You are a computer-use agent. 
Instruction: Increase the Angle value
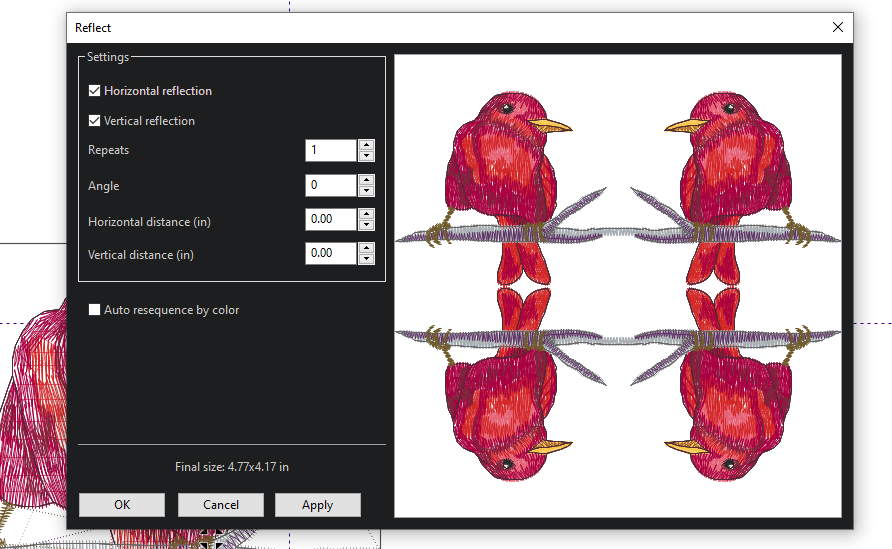coord(366,180)
